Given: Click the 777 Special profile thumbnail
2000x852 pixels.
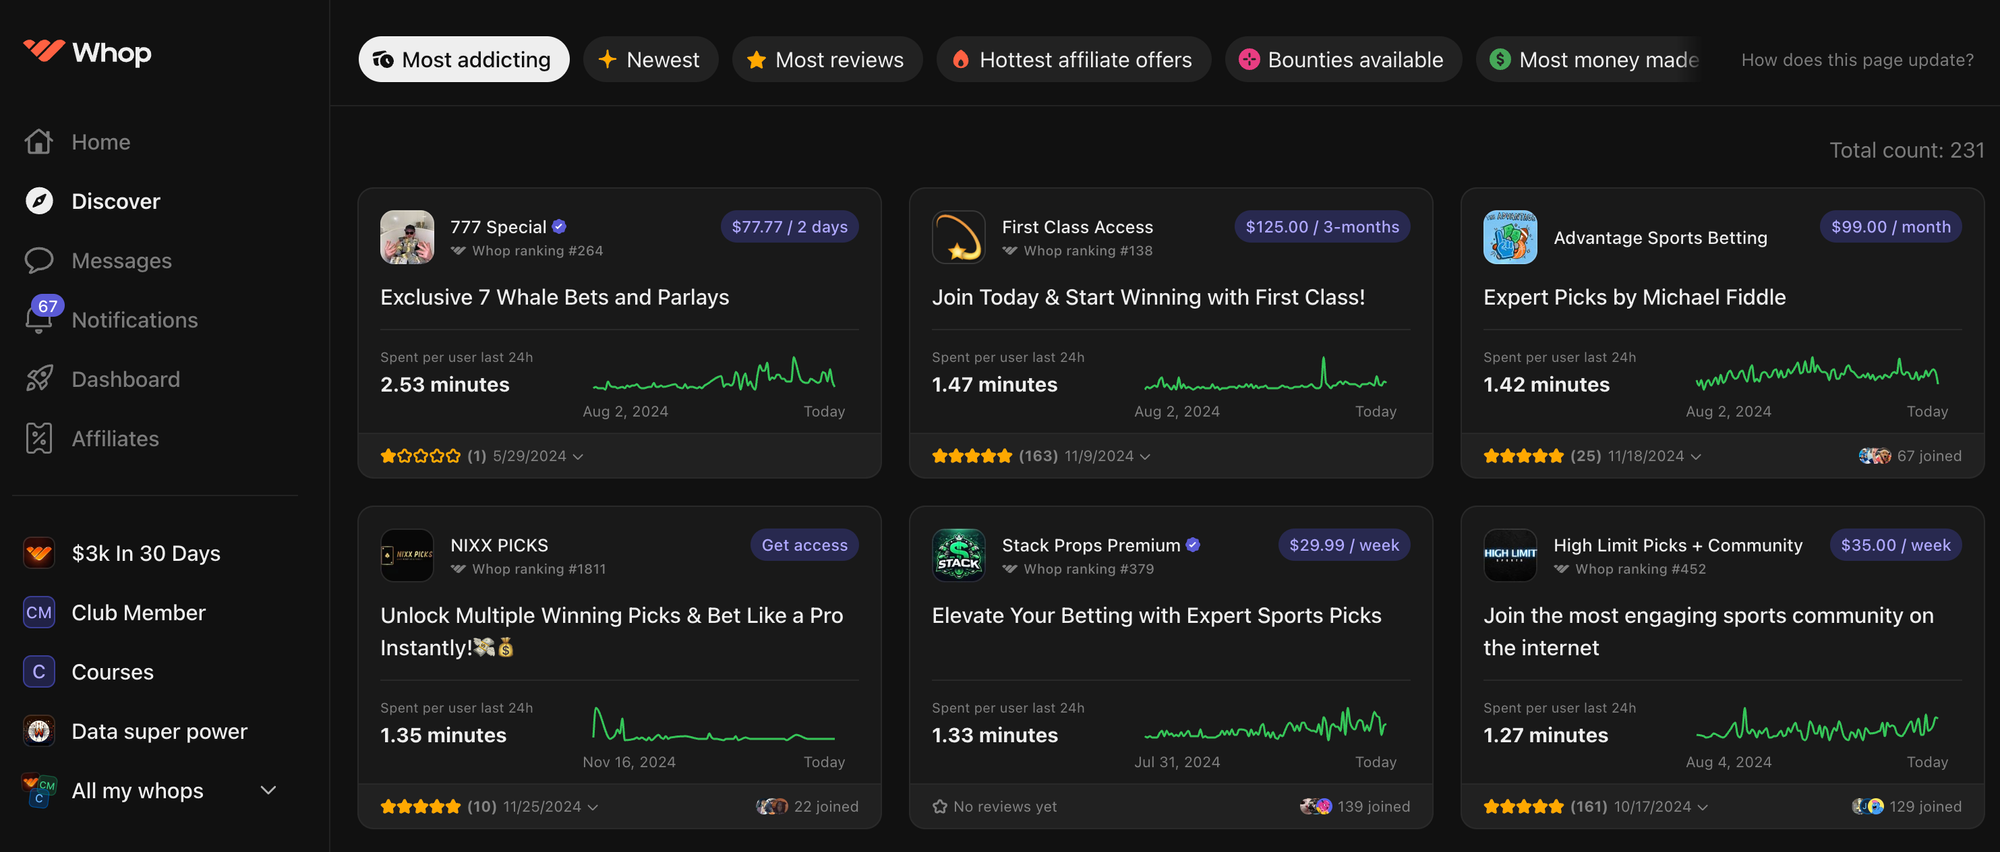Looking at the screenshot, I should pyautogui.click(x=407, y=237).
